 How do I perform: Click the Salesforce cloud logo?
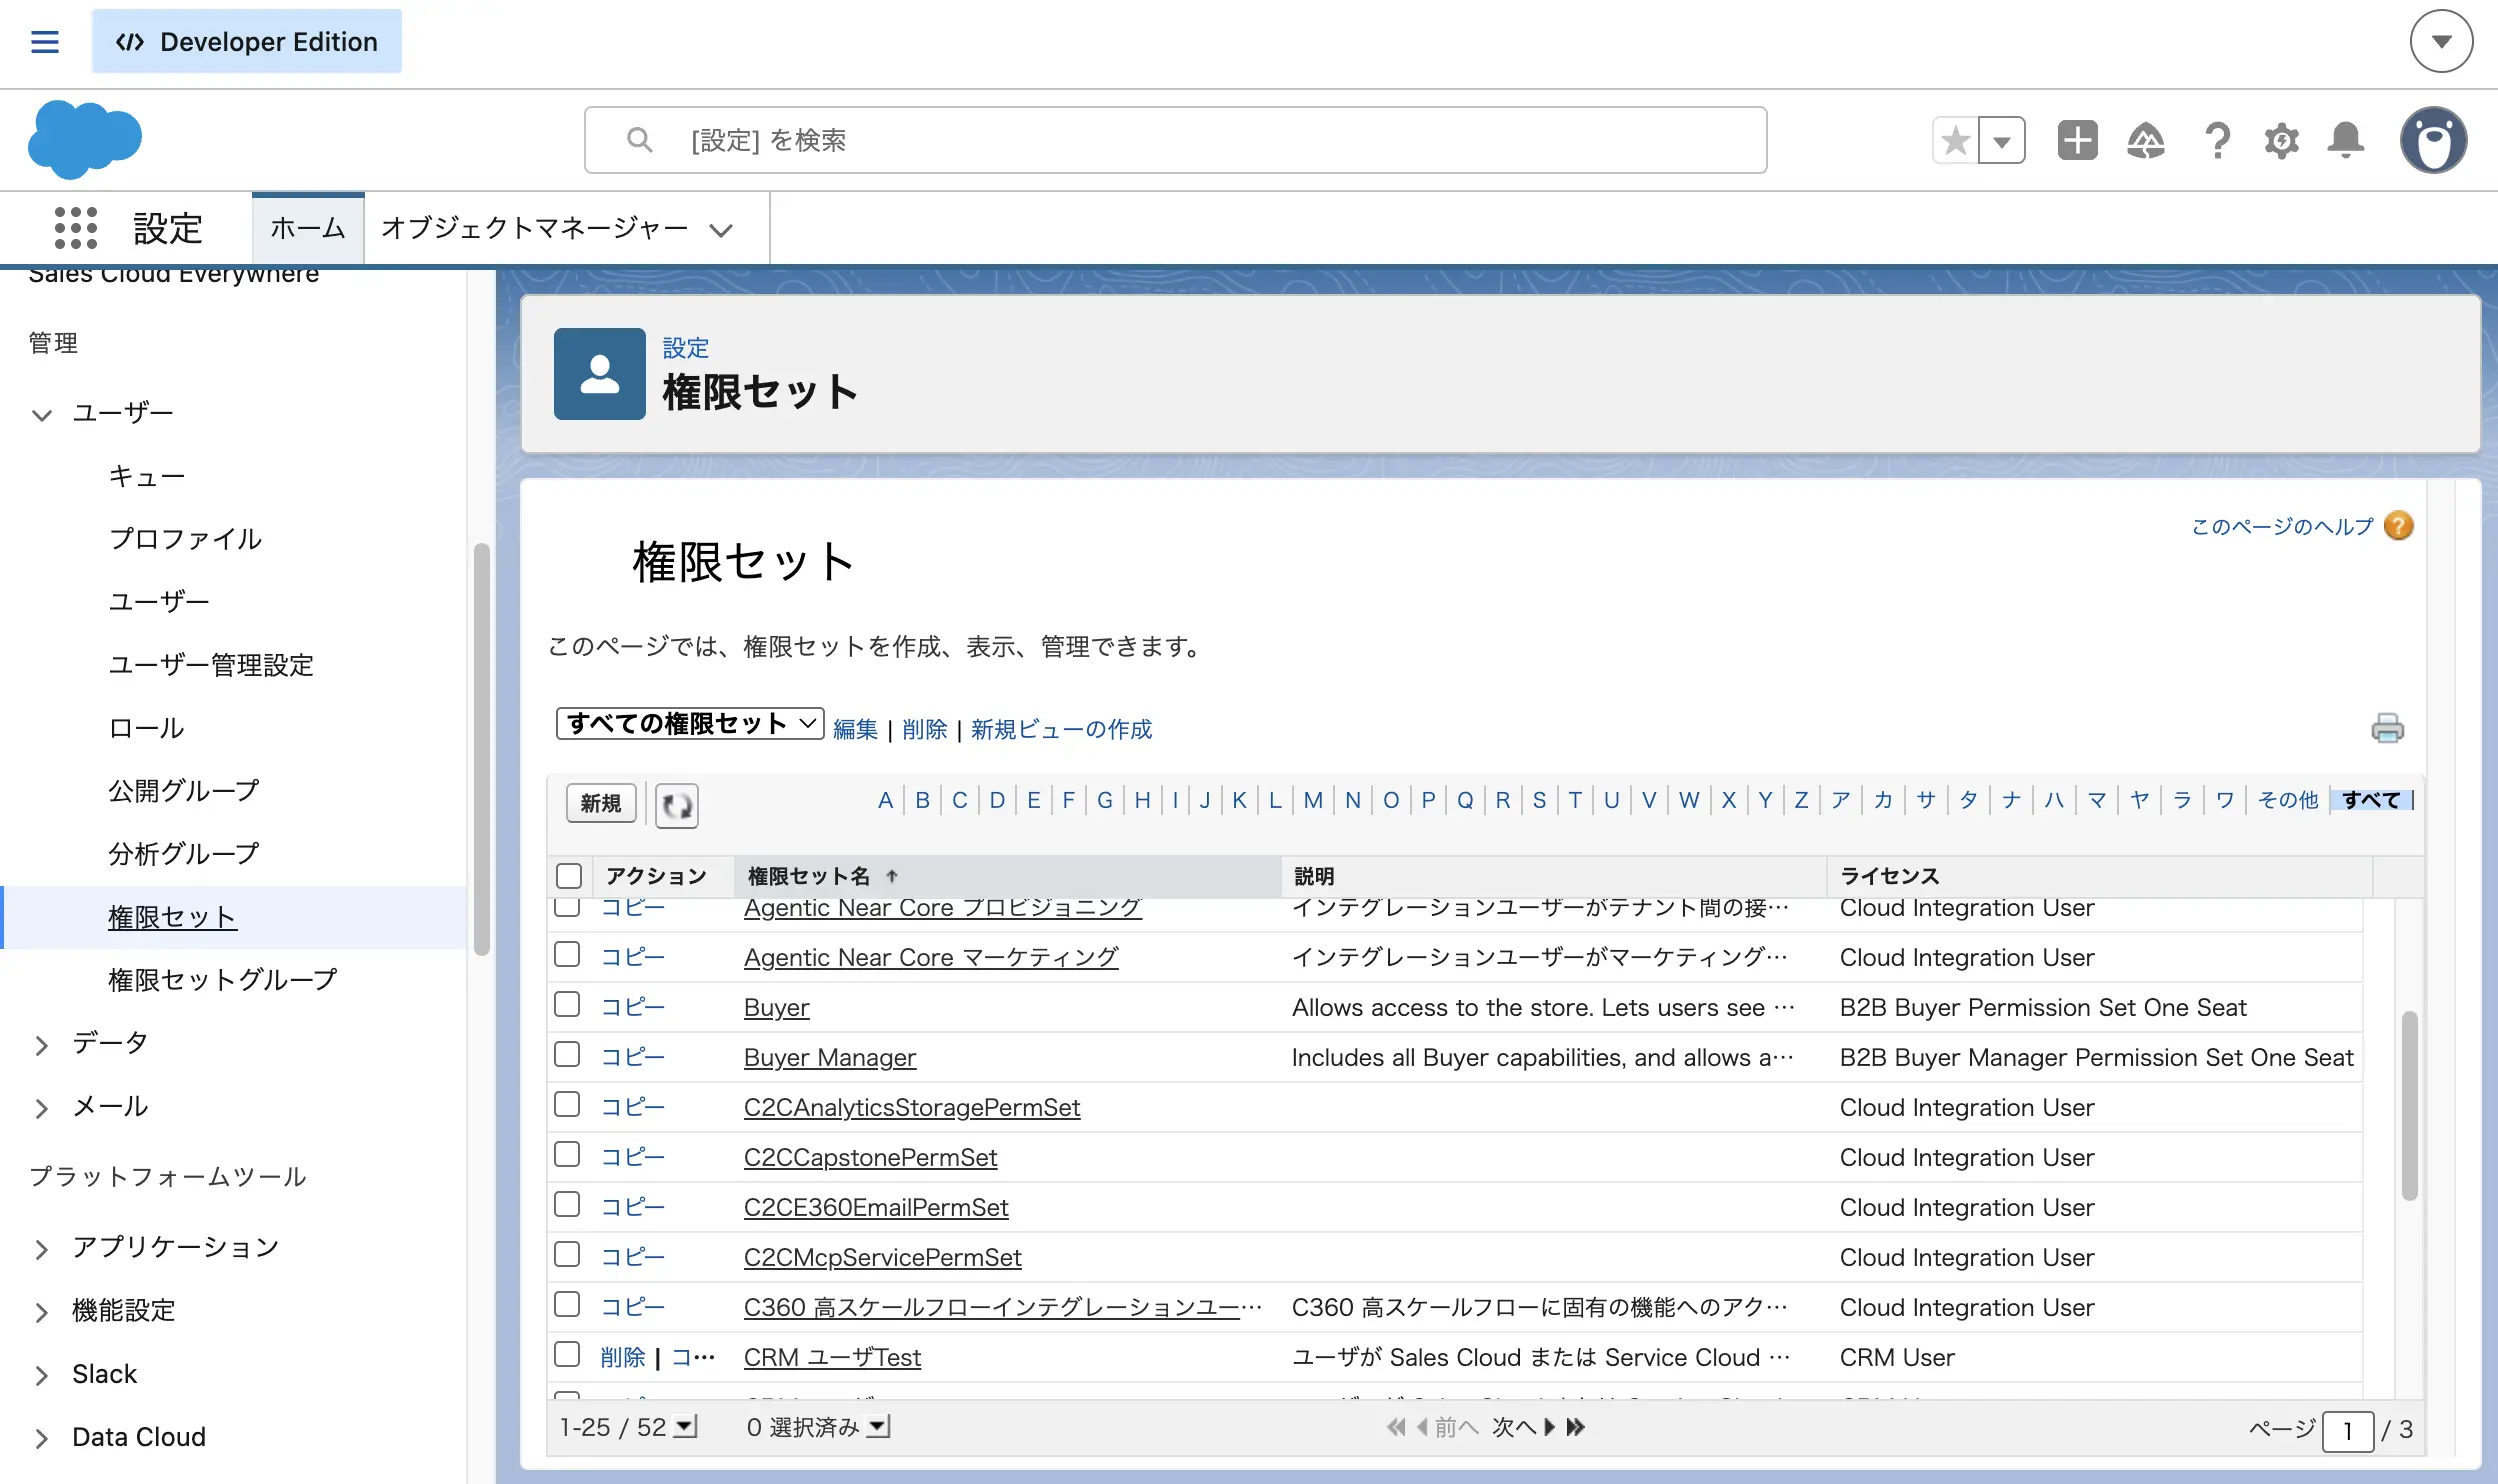(85, 139)
